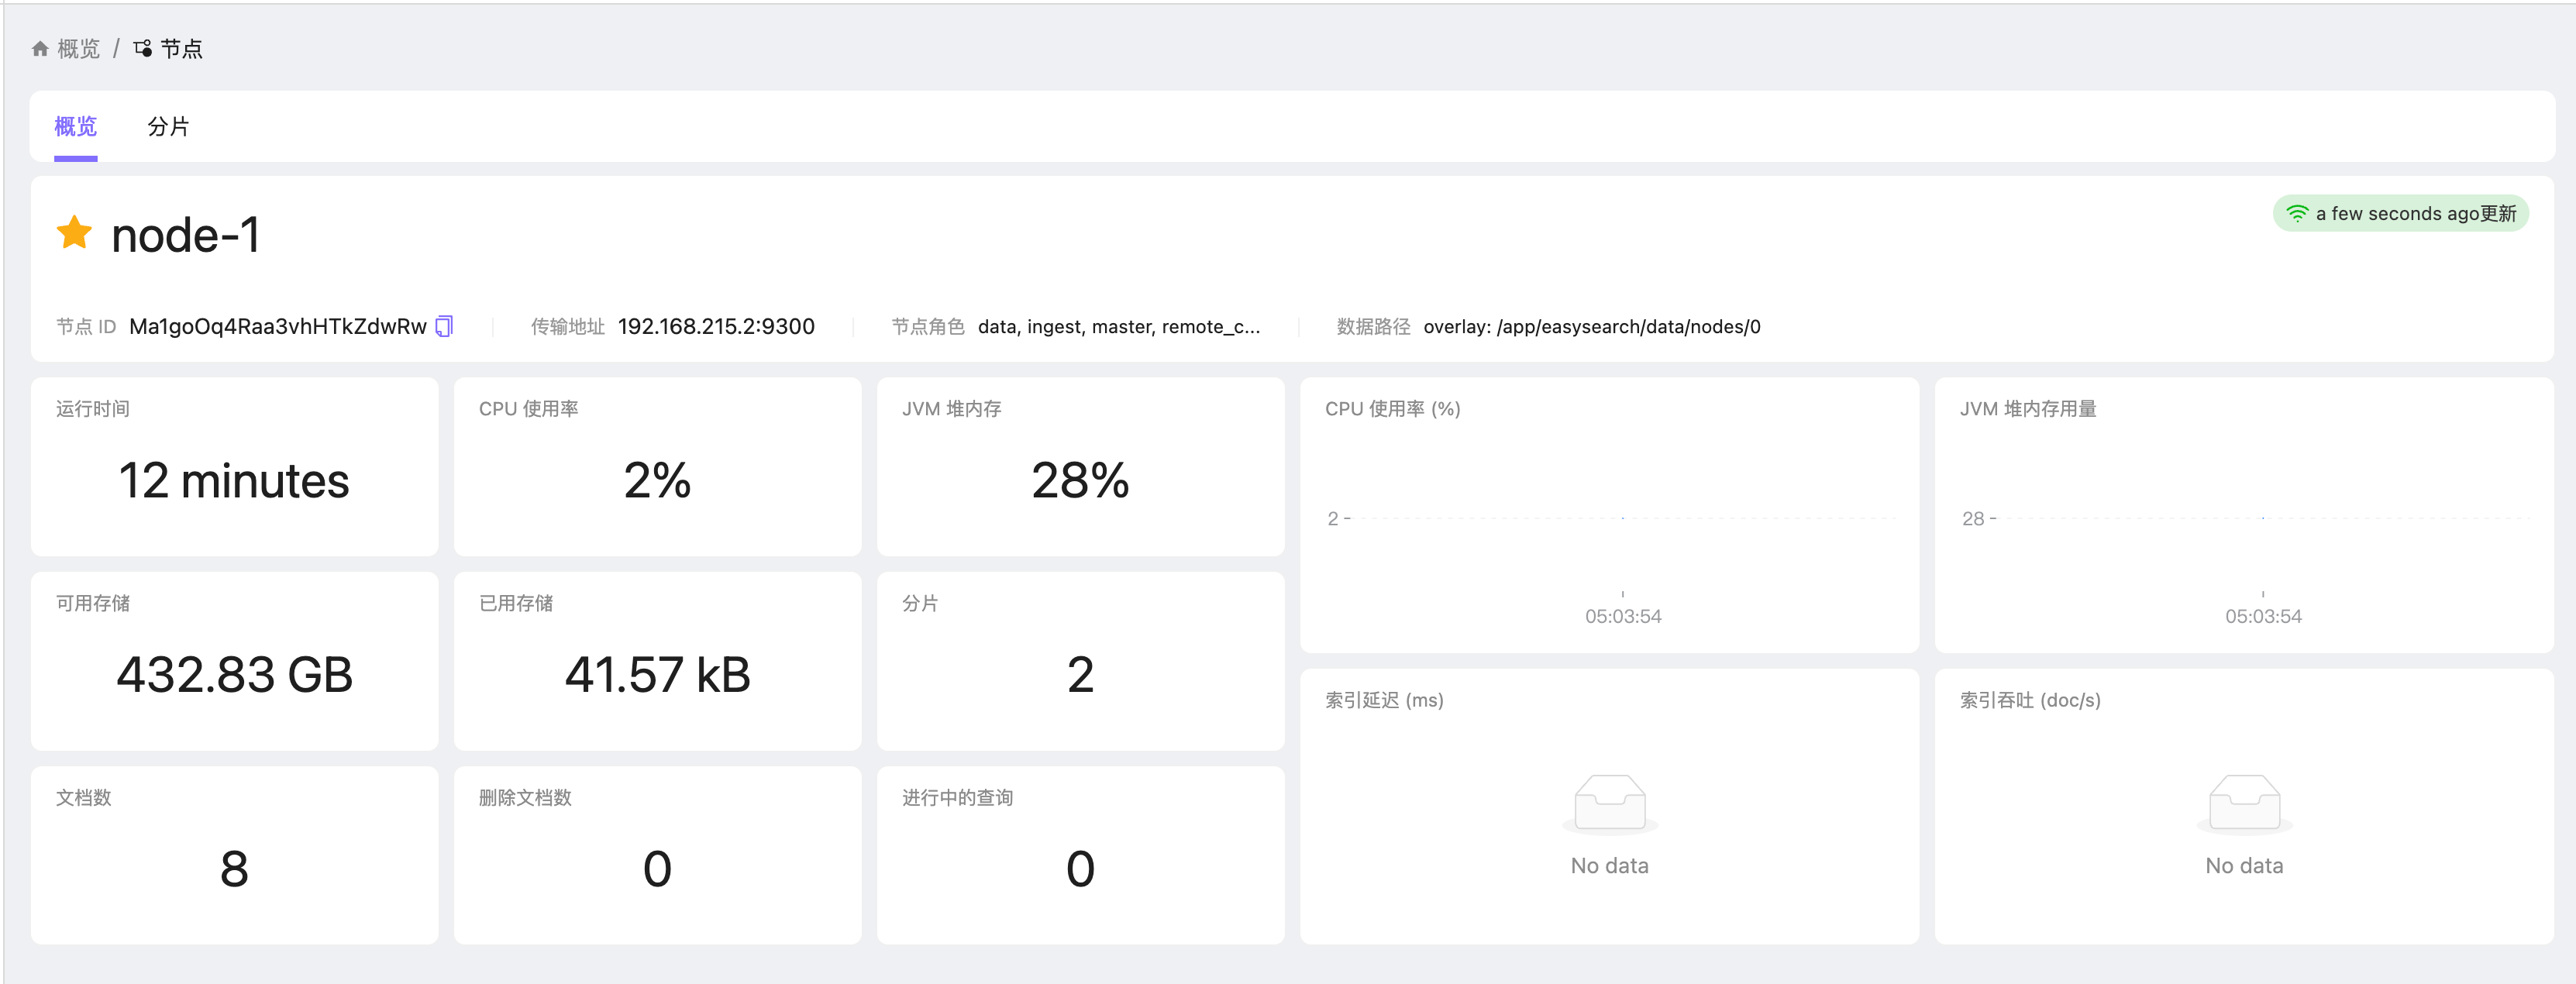The height and width of the screenshot is (984, 2576).
Task: Click the 12 minutes uptime card
Action: click(x=234, y=467)
